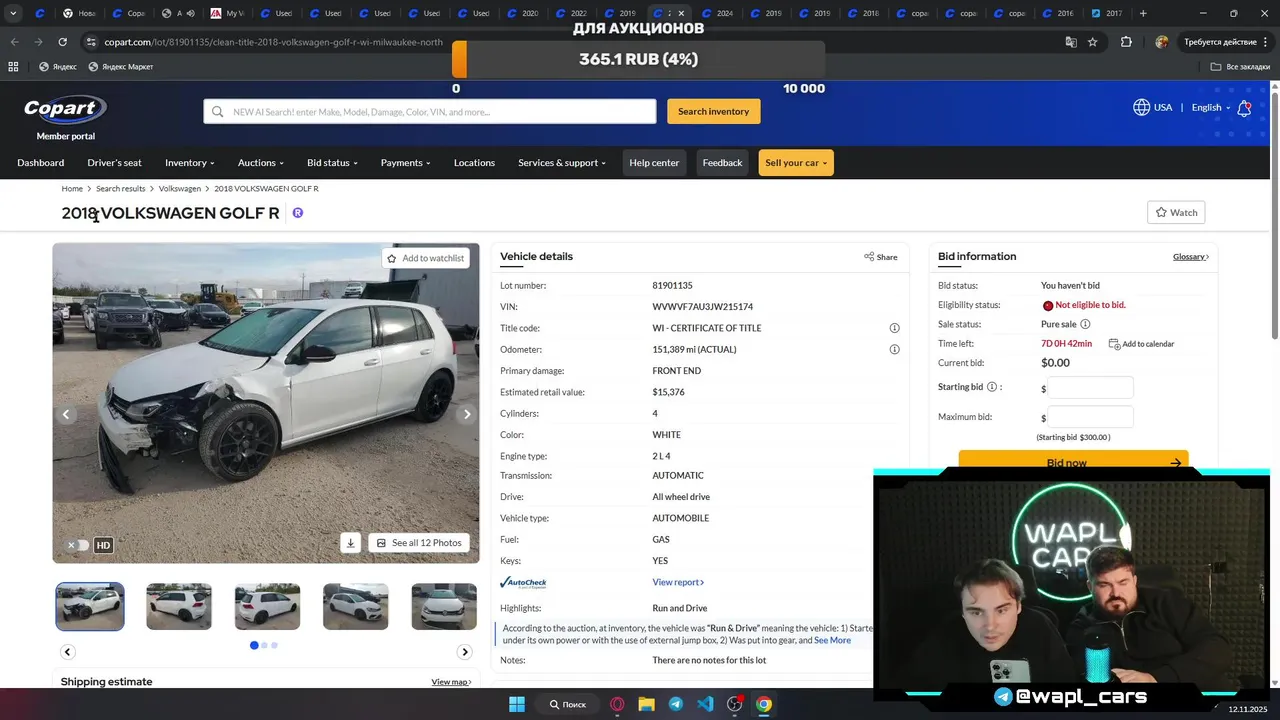Click in the search inventory field

click(430, 111)
